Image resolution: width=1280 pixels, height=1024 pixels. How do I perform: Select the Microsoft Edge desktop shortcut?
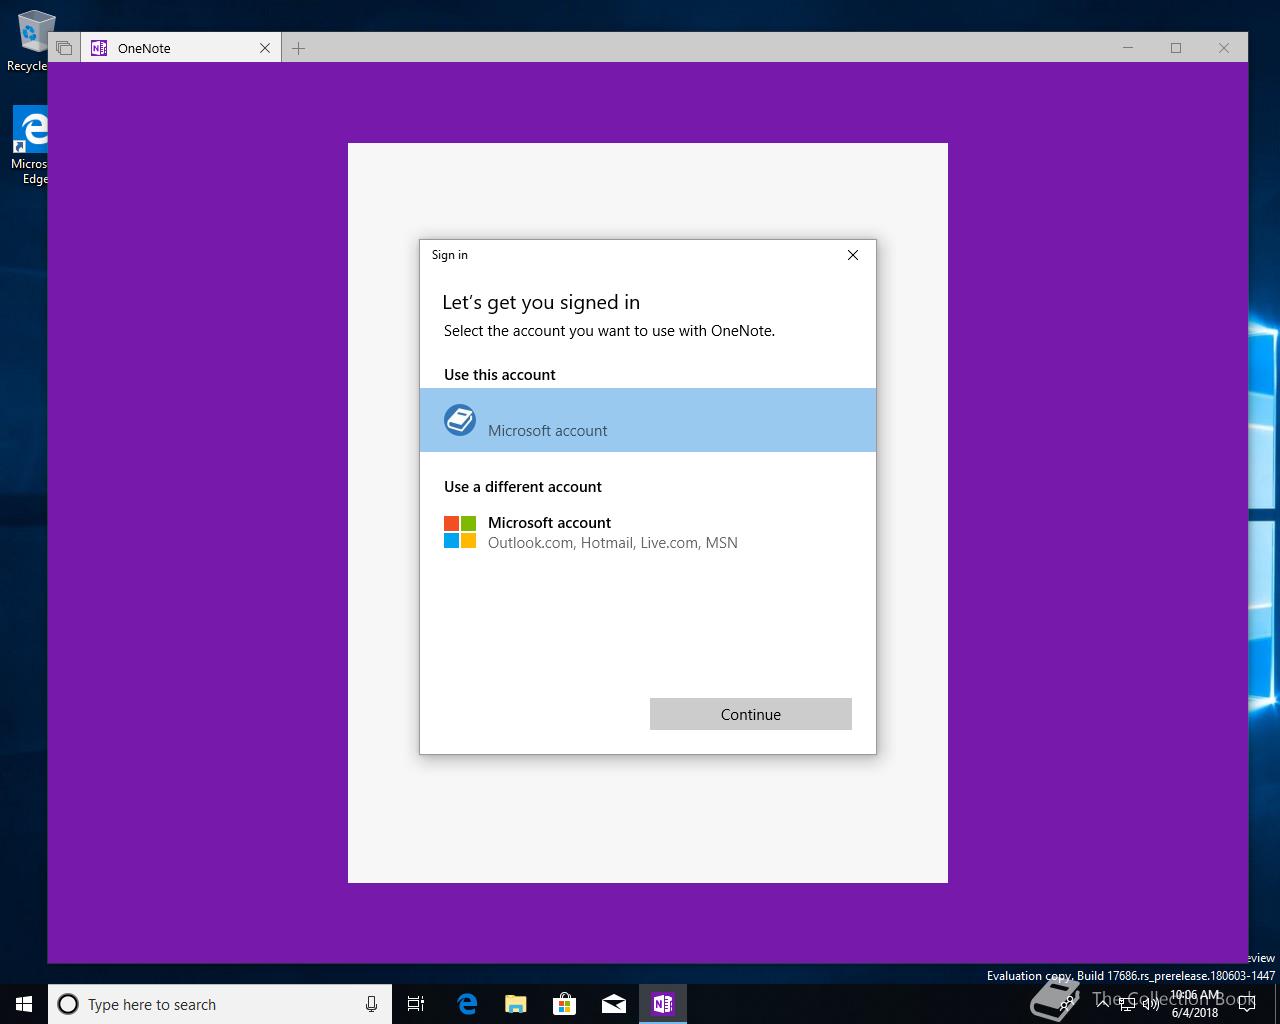point(30,146)
